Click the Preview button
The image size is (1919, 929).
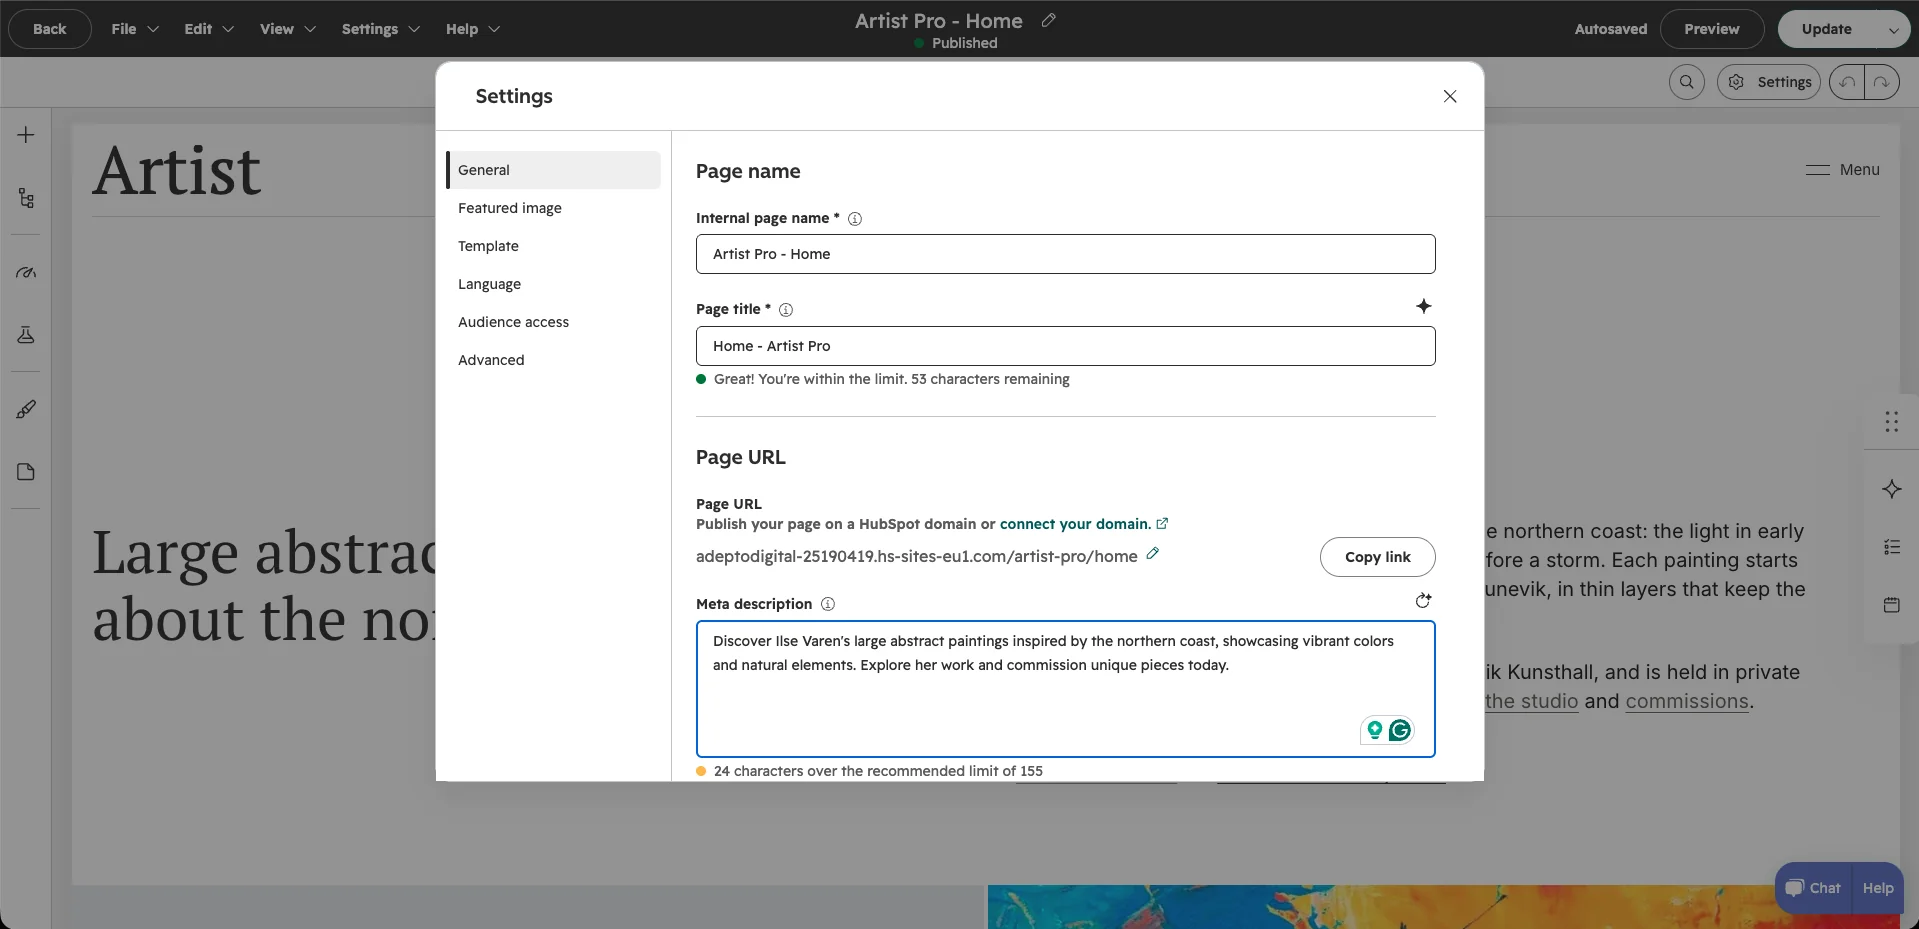tap(1711, 29)
